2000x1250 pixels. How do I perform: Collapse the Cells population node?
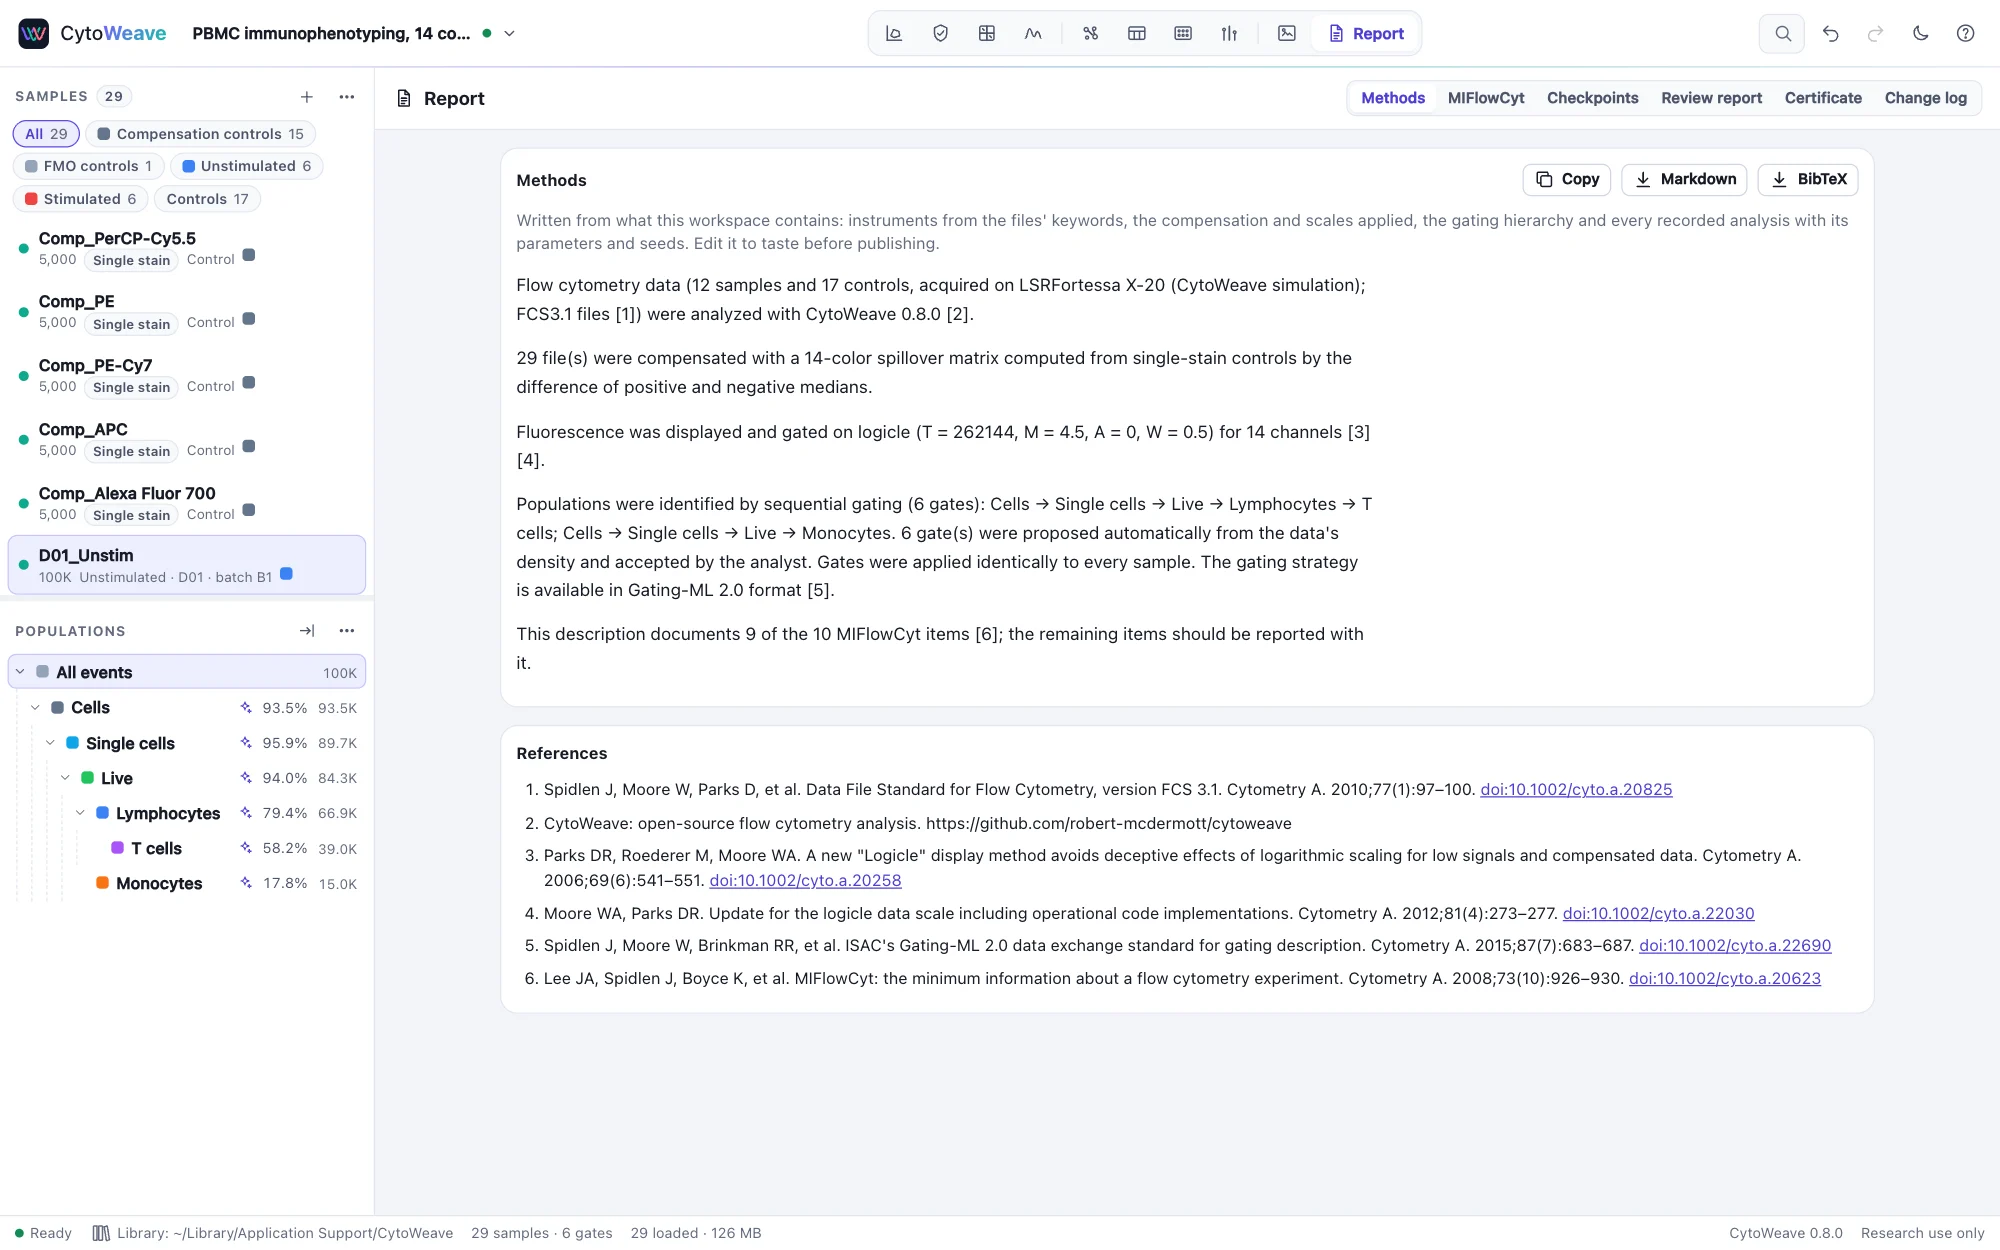(35, 708)
